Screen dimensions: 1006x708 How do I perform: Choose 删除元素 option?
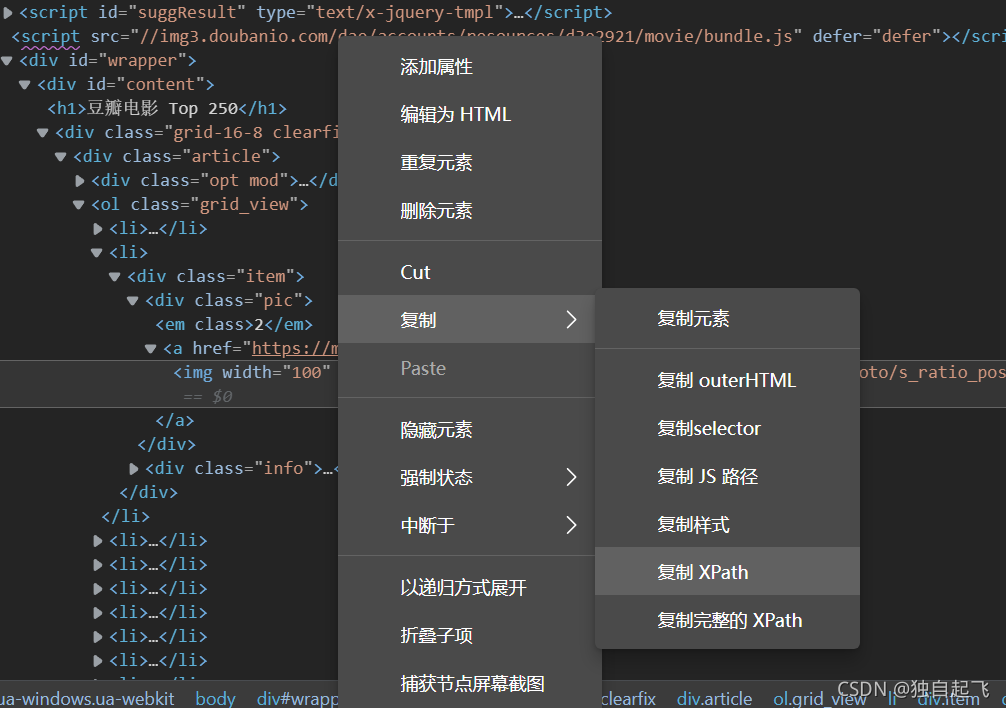[x=470, y=211]
